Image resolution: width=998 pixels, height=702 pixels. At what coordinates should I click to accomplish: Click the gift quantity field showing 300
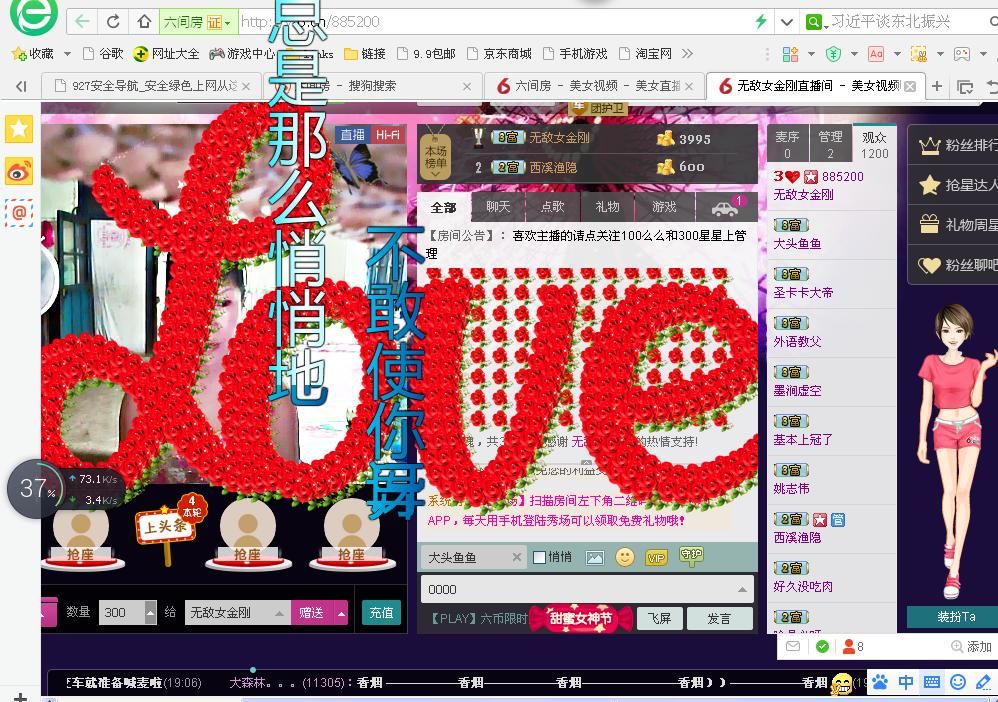pyautogui.click(x=121, y=613)
